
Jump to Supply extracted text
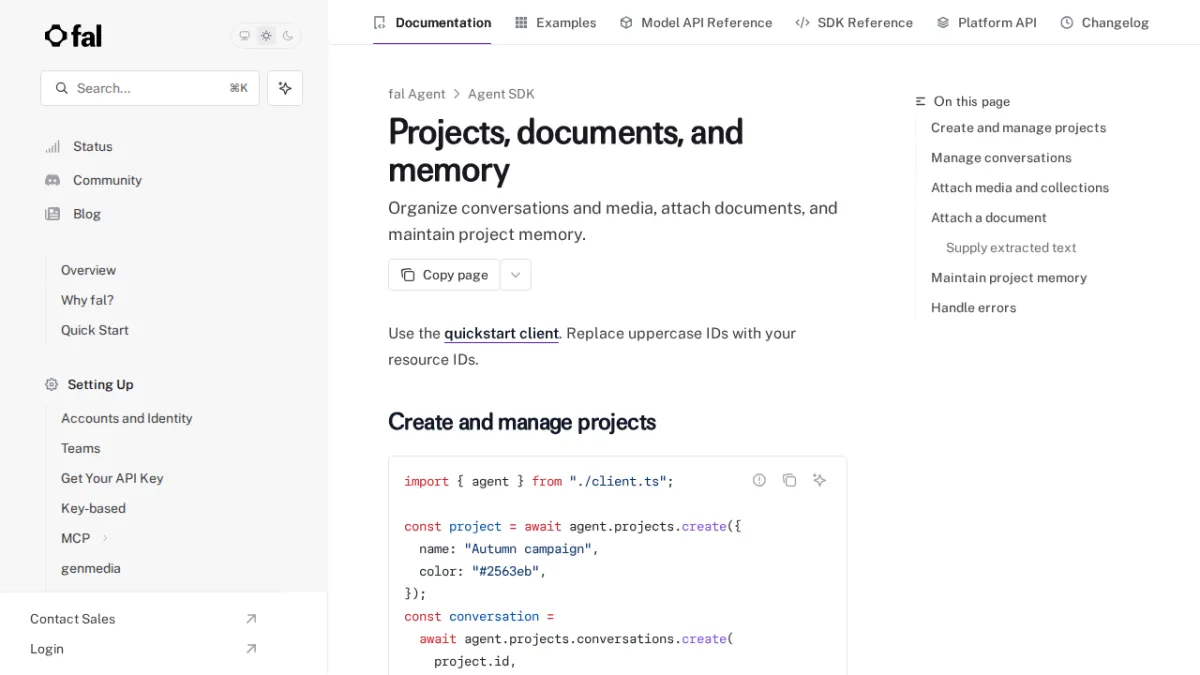(x=1011, y=248)
